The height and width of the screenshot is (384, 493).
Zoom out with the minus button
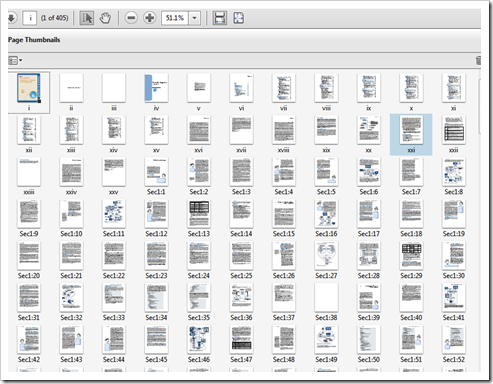131,18
